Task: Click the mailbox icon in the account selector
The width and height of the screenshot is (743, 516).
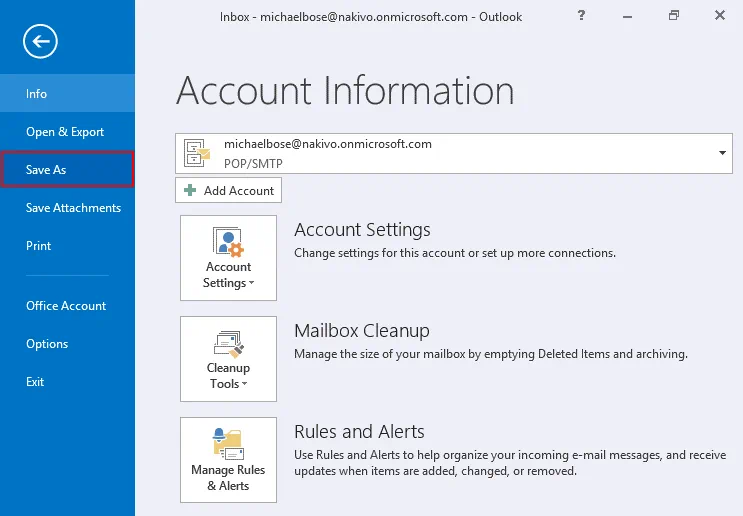Action: click(197, 152)
